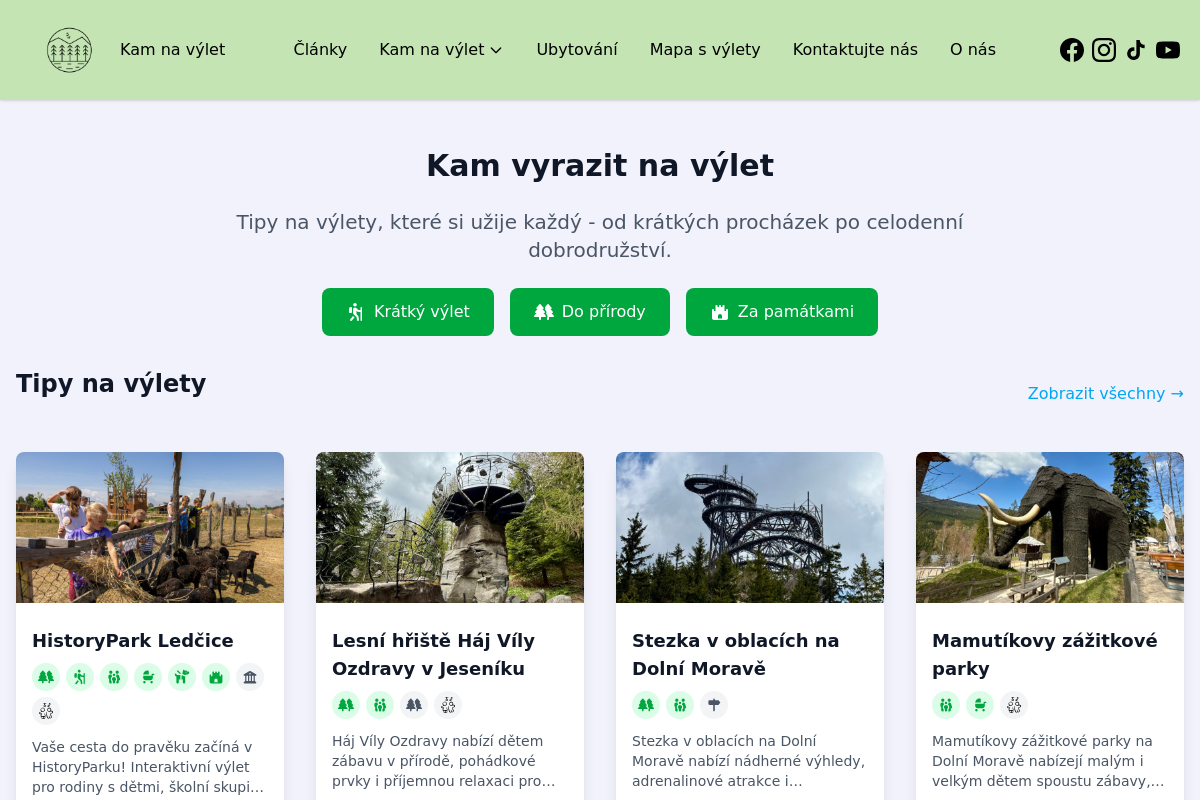1200x800 pixels.
Task: Click the trees icon on Stezka v oblacích card
Action: [646, 705]
